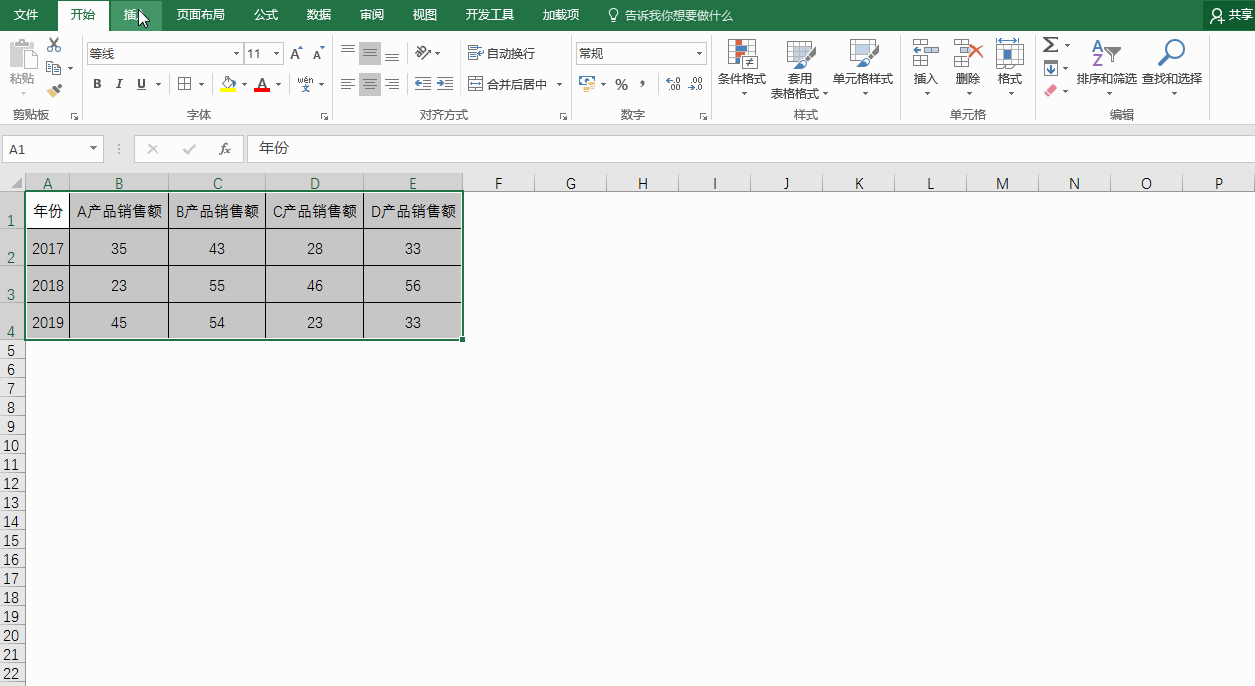
Task: Open 查找和选择 find and select
Action: [x=1172, y=68]
